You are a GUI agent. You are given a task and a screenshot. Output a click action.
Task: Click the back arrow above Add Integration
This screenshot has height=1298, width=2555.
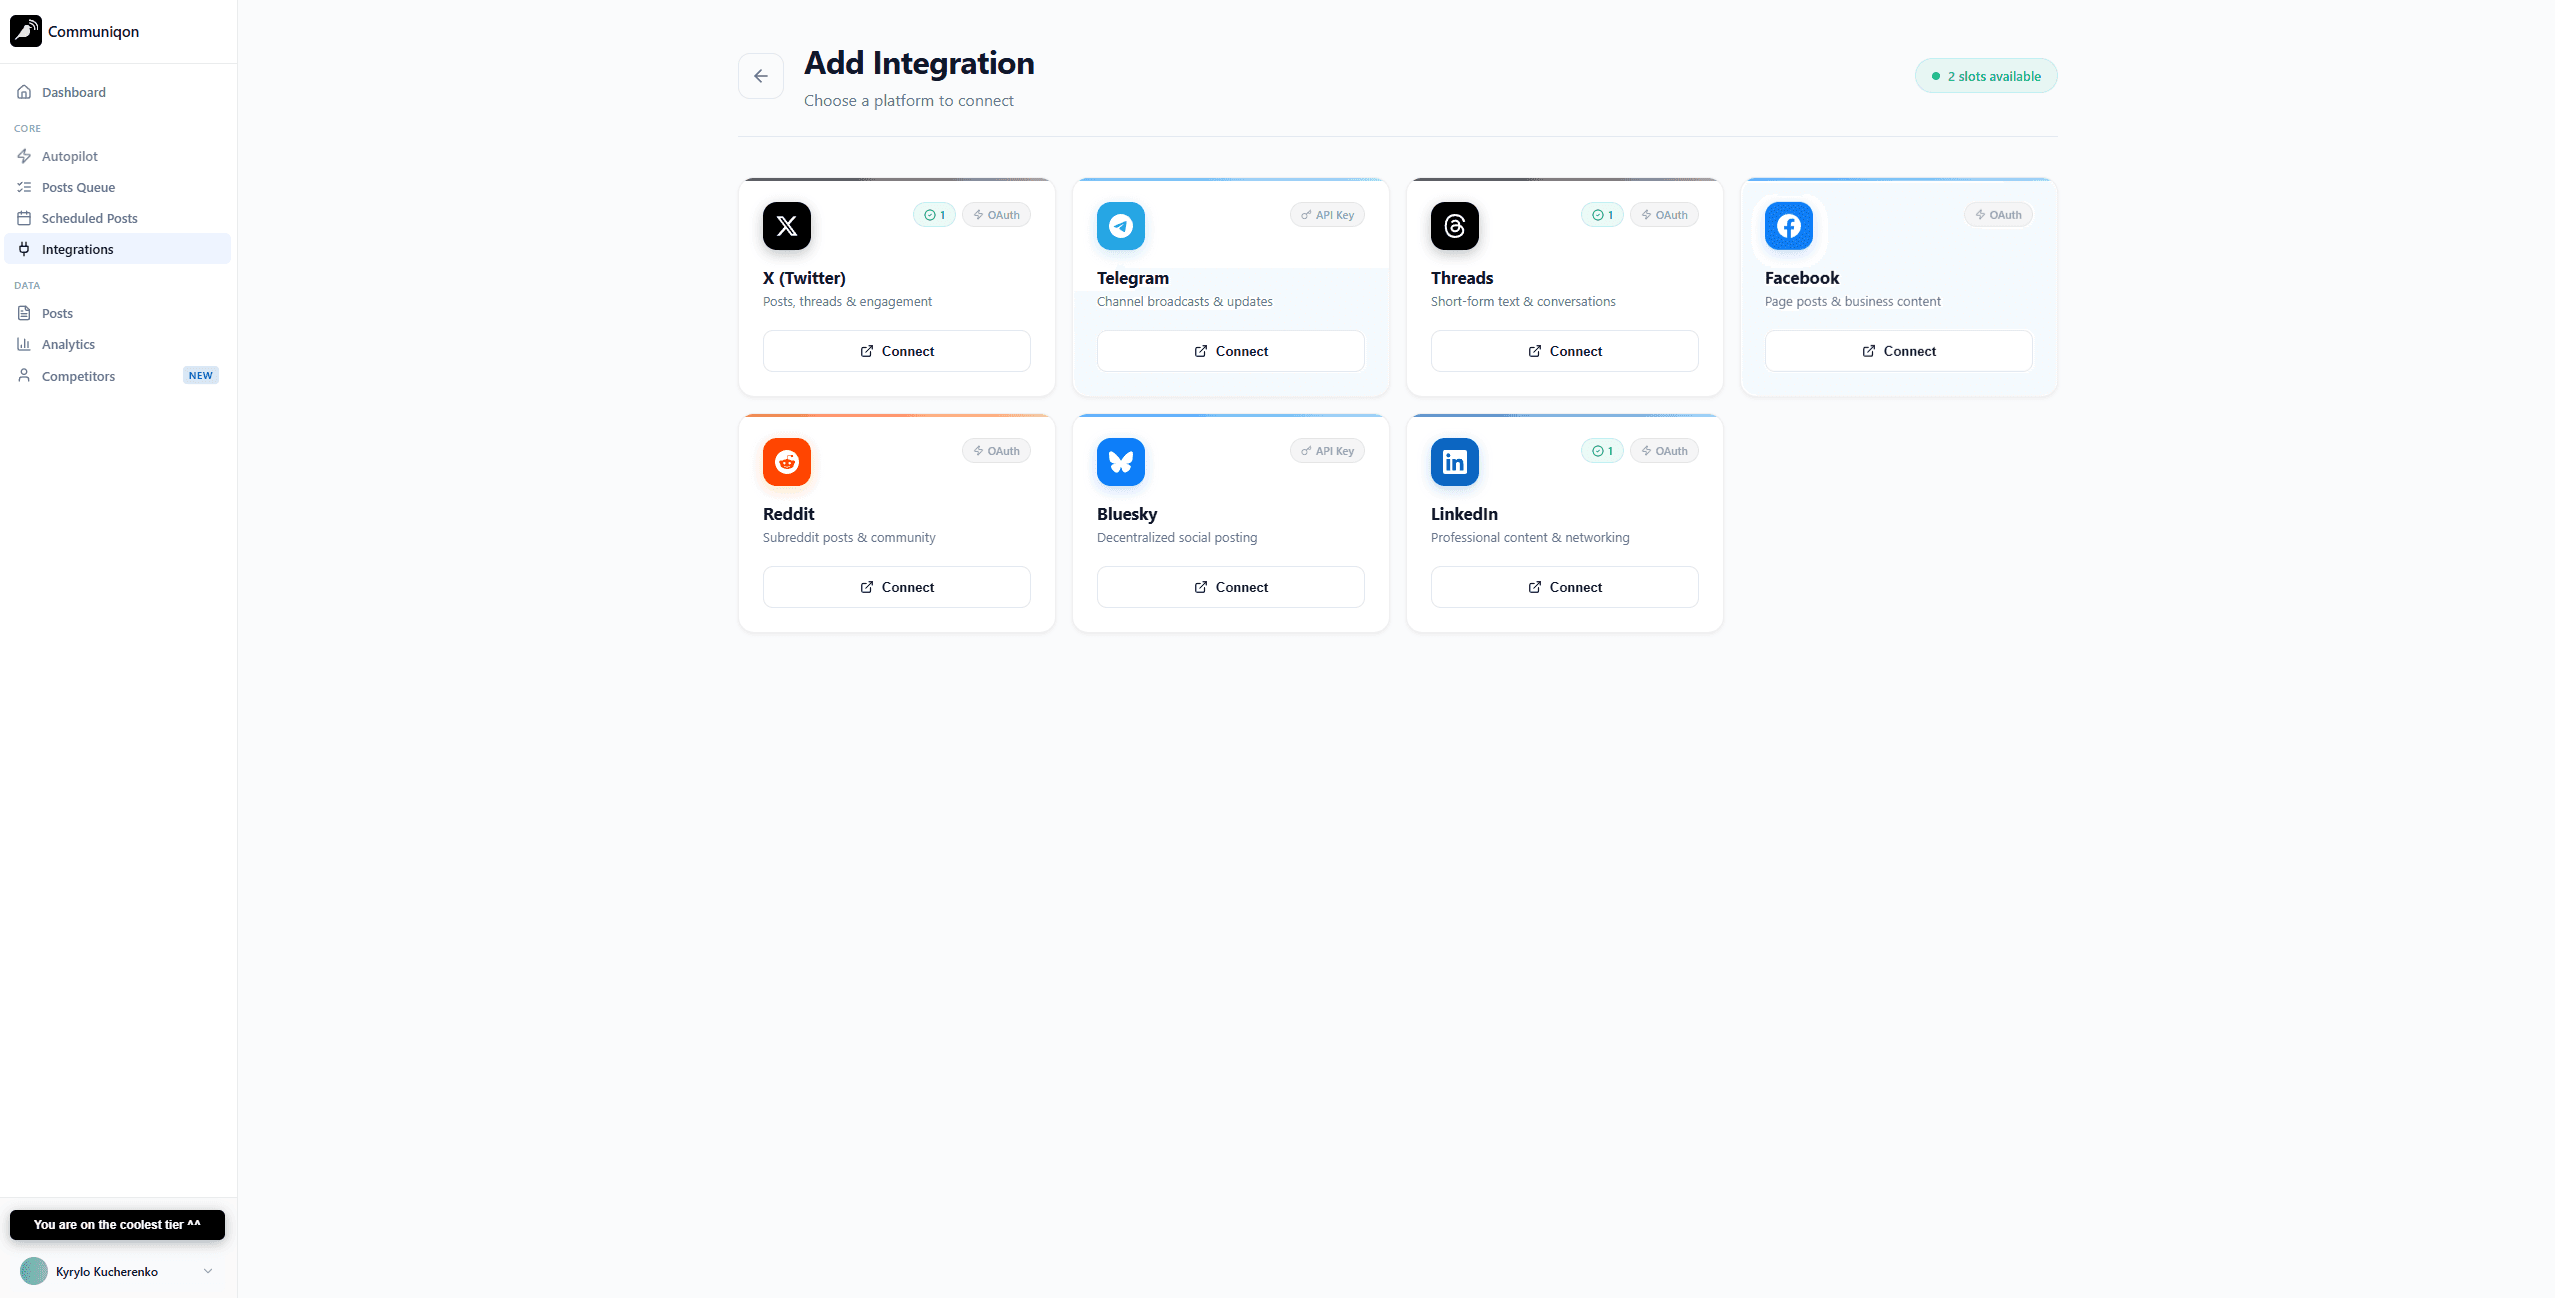(x=761, y=76)
